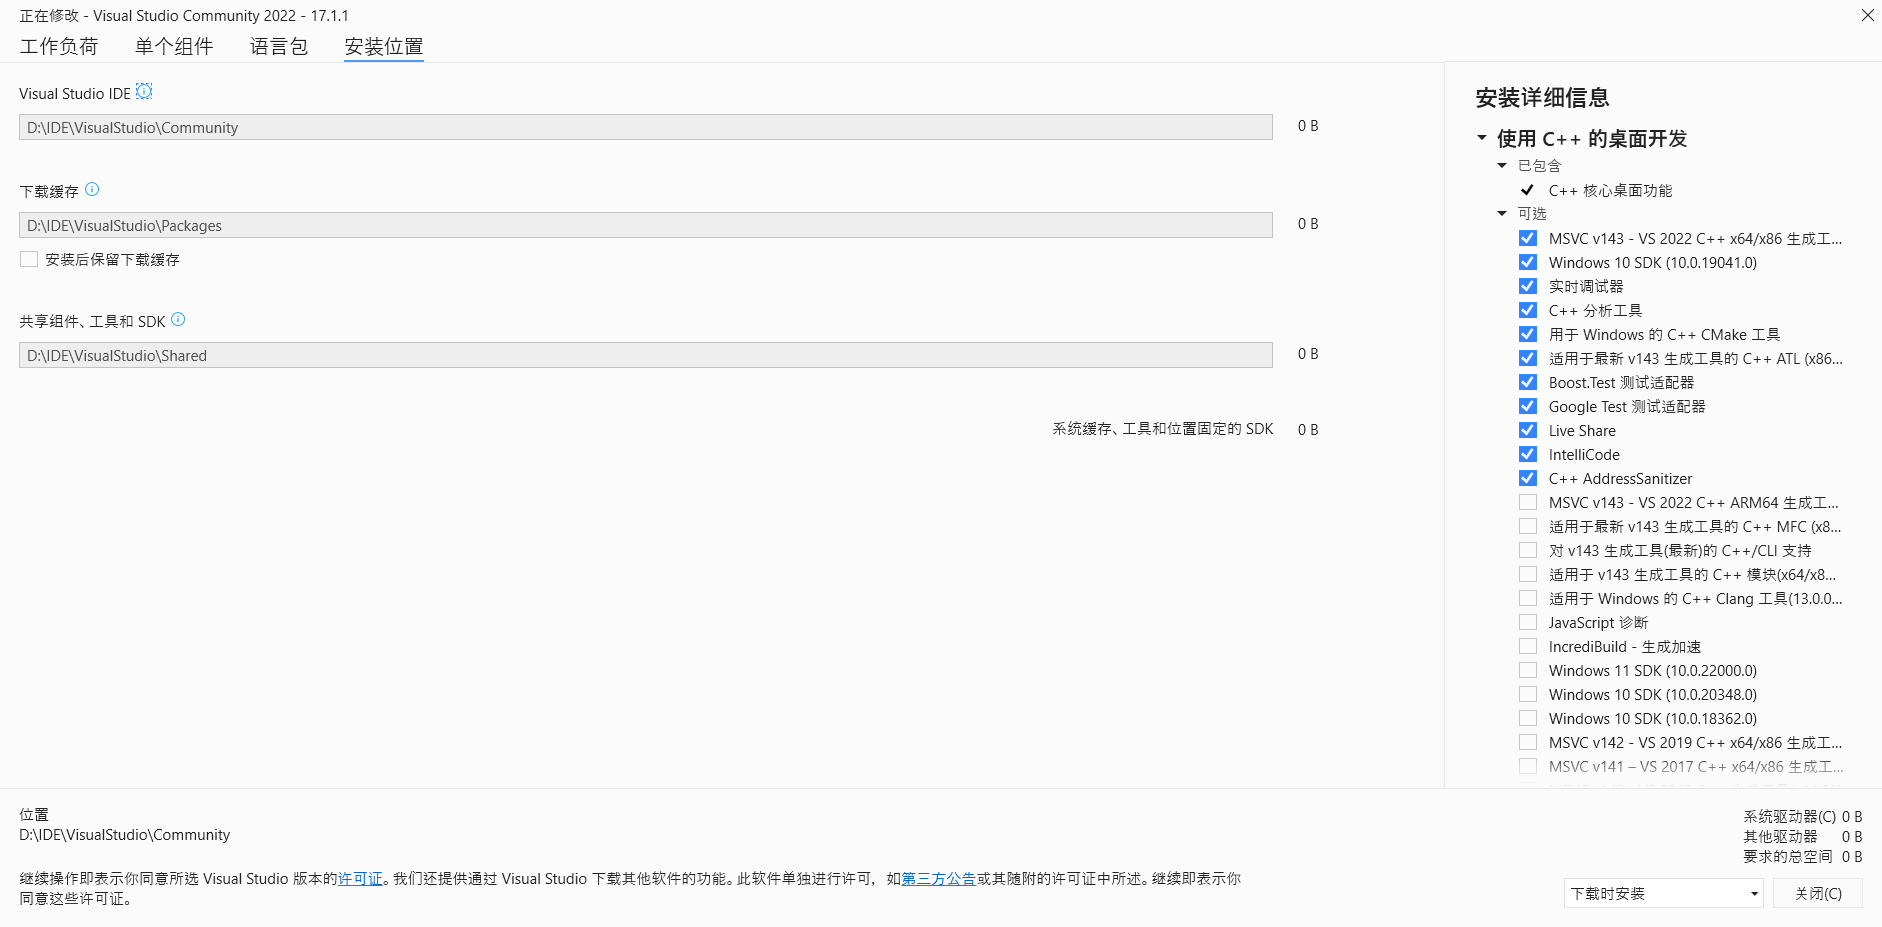Uncheck C++ AddressSanitizer
Viewport: 1882px width, 927px height.
(1528, 478)
